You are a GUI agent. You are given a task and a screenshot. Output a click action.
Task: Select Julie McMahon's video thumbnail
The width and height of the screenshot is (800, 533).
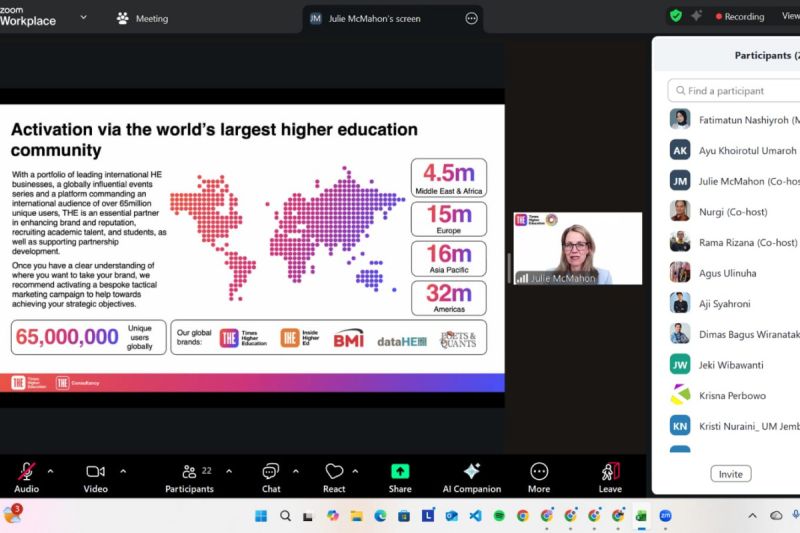point(578,248)
